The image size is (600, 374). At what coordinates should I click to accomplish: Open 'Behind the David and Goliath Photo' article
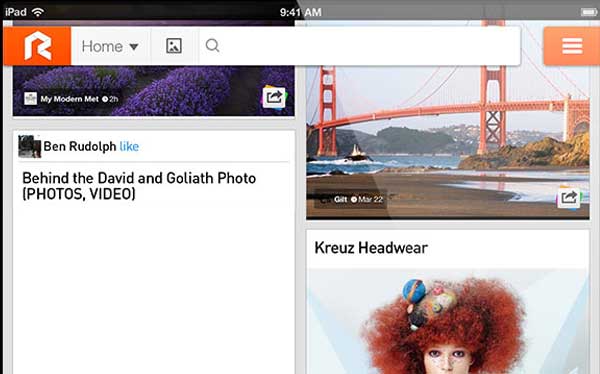tap(139, 186)
